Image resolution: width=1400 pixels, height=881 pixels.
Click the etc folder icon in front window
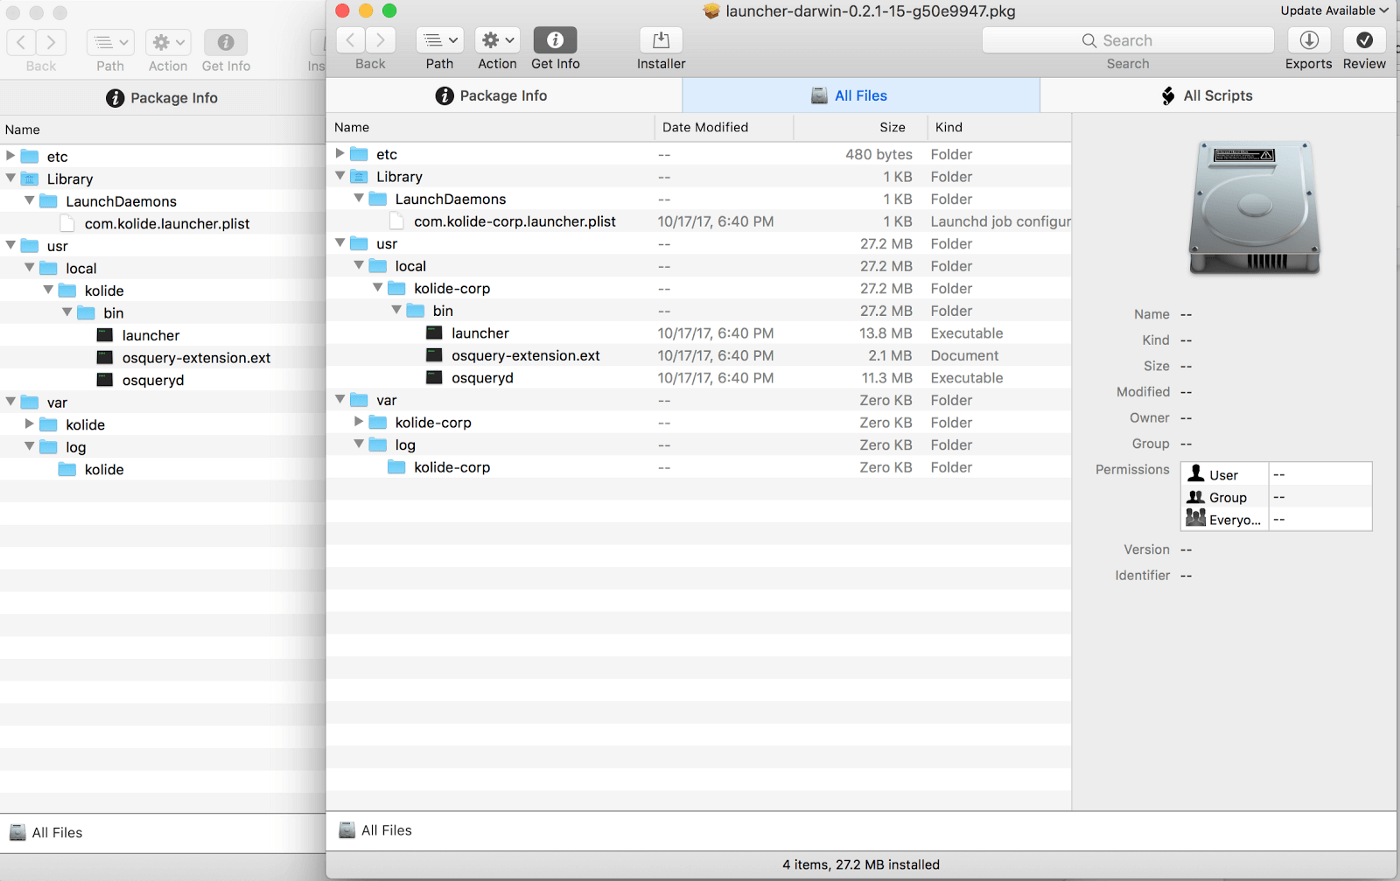point(359,154)
